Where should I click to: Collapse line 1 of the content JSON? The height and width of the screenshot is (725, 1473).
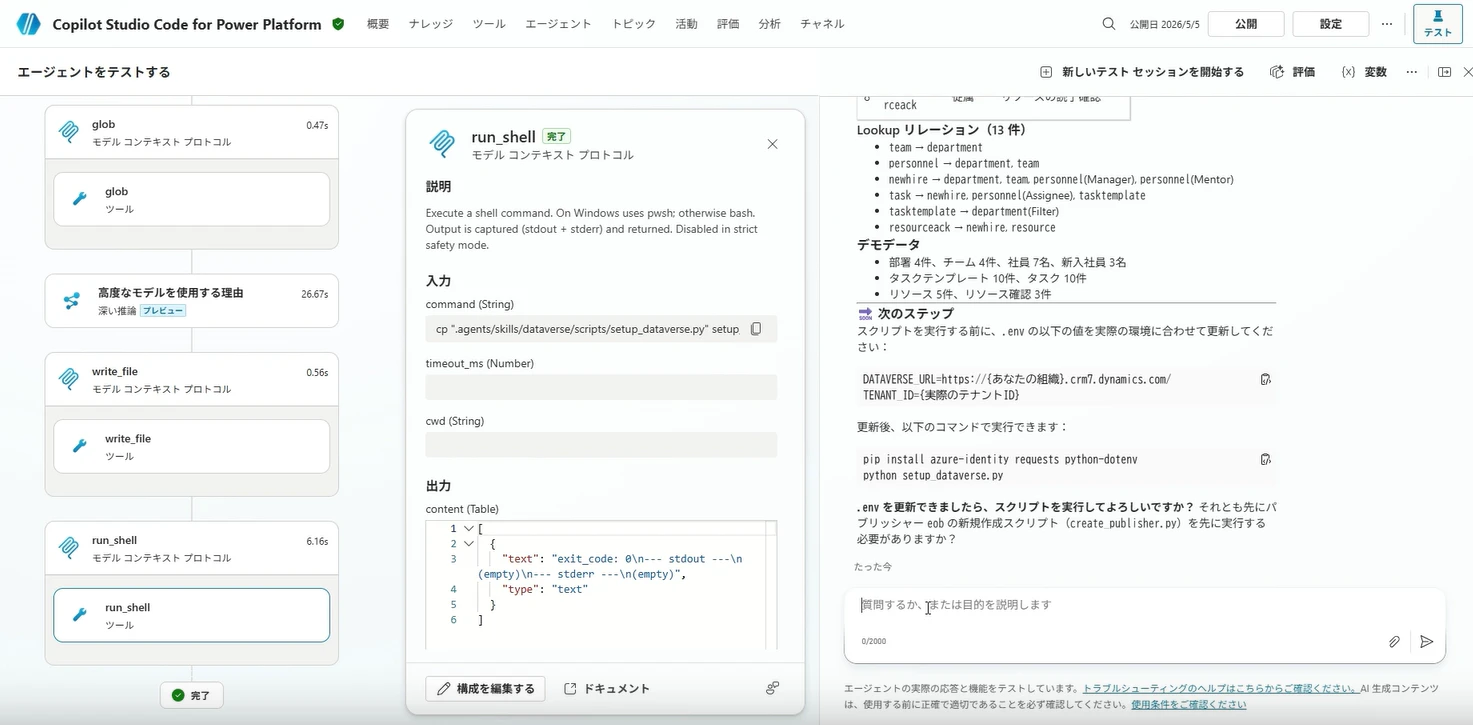(x=468, y=528)
